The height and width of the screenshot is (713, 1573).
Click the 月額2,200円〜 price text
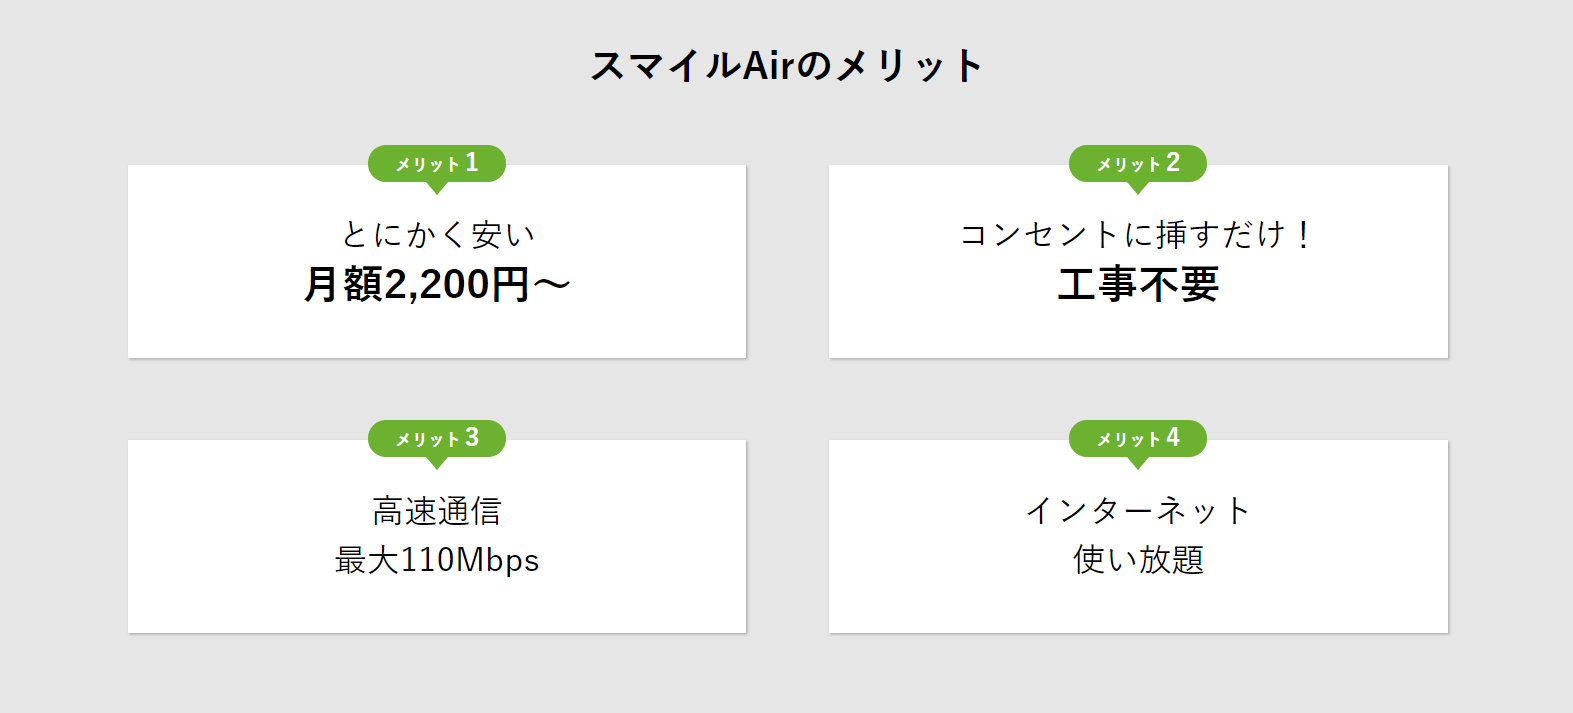437,285
